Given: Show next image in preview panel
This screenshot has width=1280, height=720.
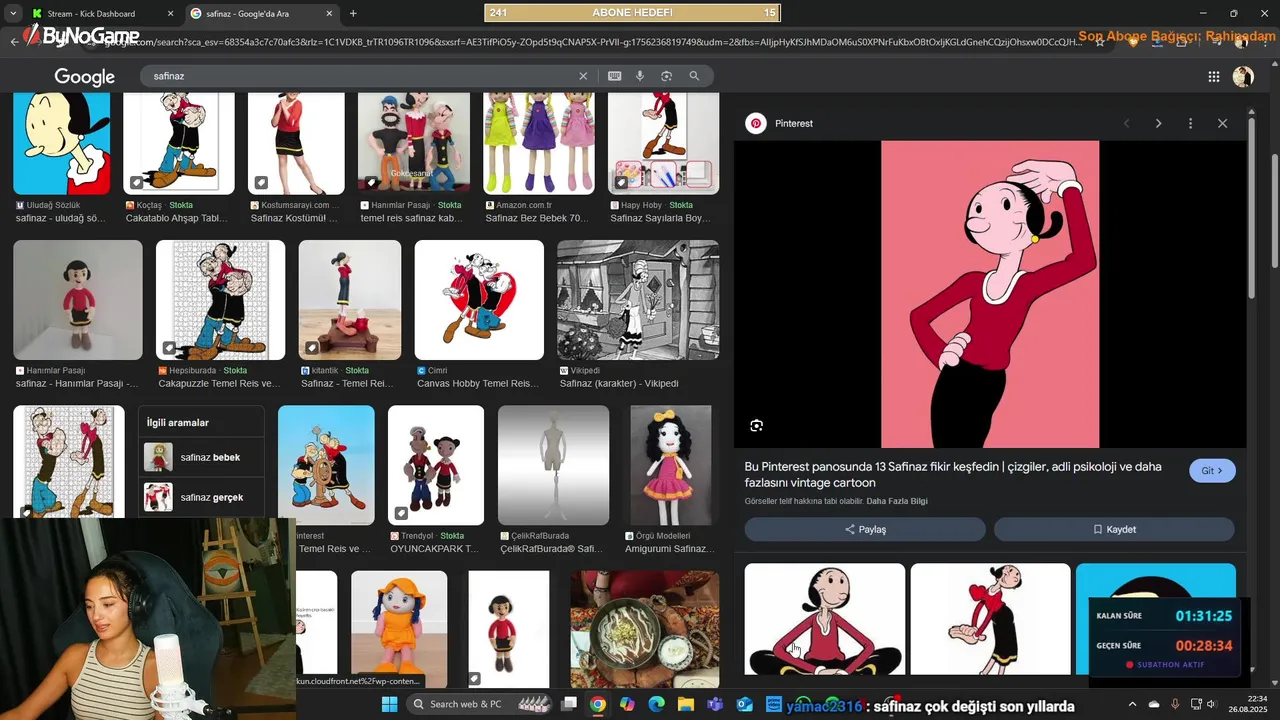Looking at the screenshot, I should coord(1158,123).
